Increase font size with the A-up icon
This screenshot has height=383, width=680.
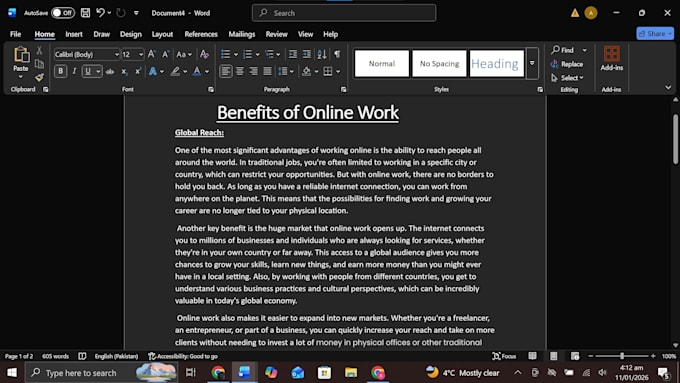(x=151, y=54)
